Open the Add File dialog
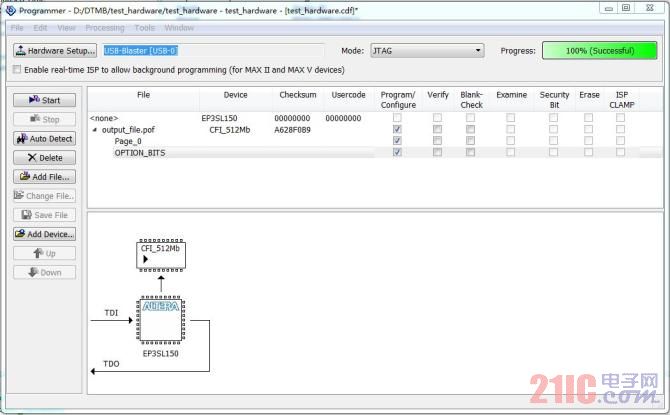 tap(44, 177)
